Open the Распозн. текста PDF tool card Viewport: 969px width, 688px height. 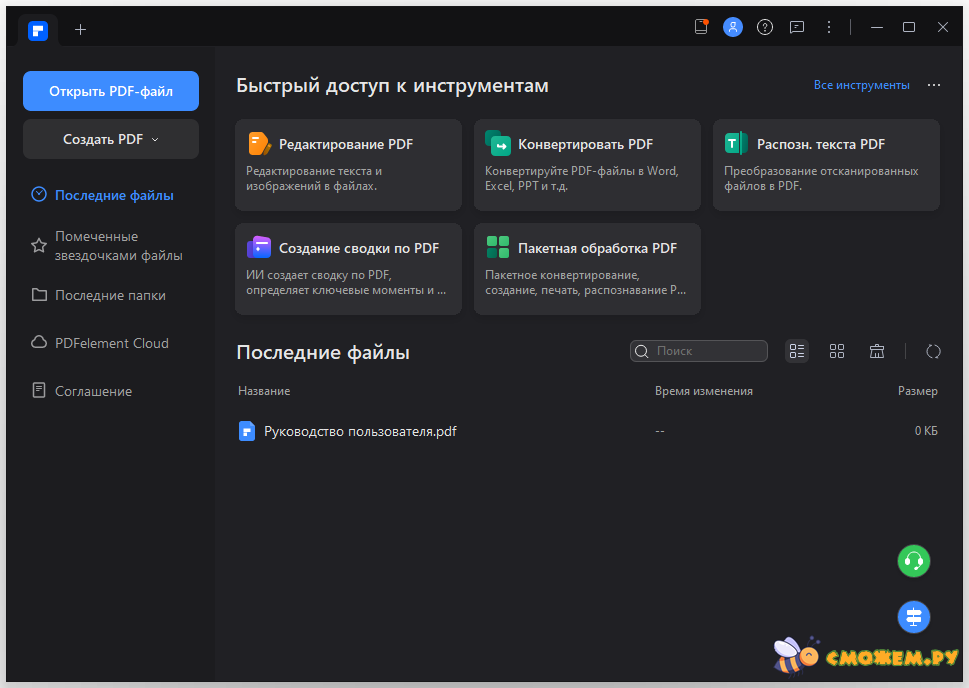click(x=826, y=165)
